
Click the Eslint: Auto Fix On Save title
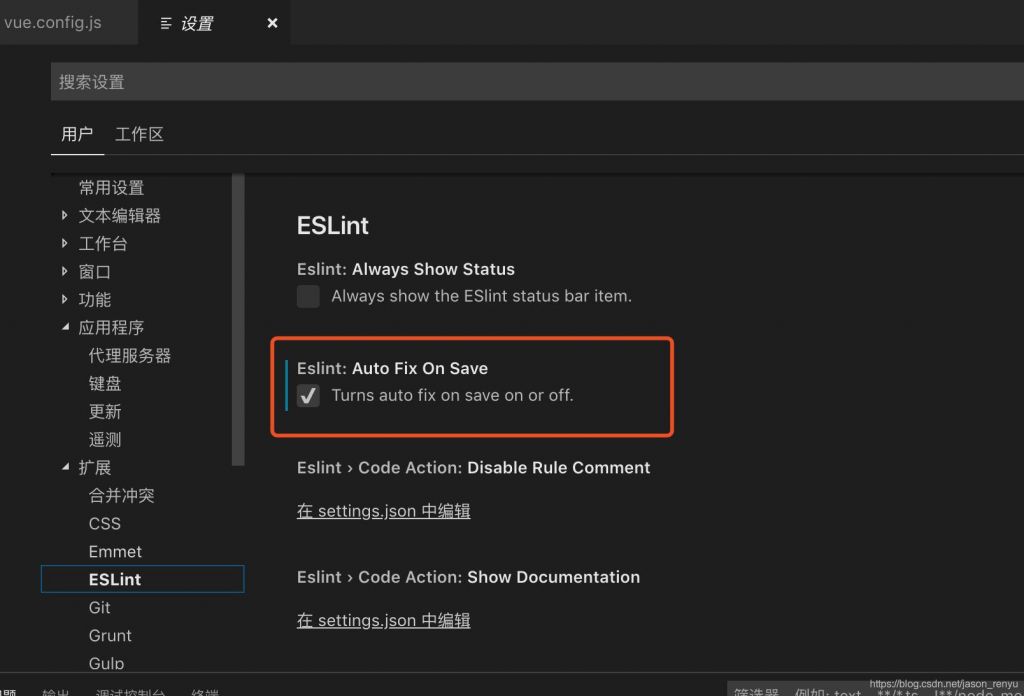point(392,368)
